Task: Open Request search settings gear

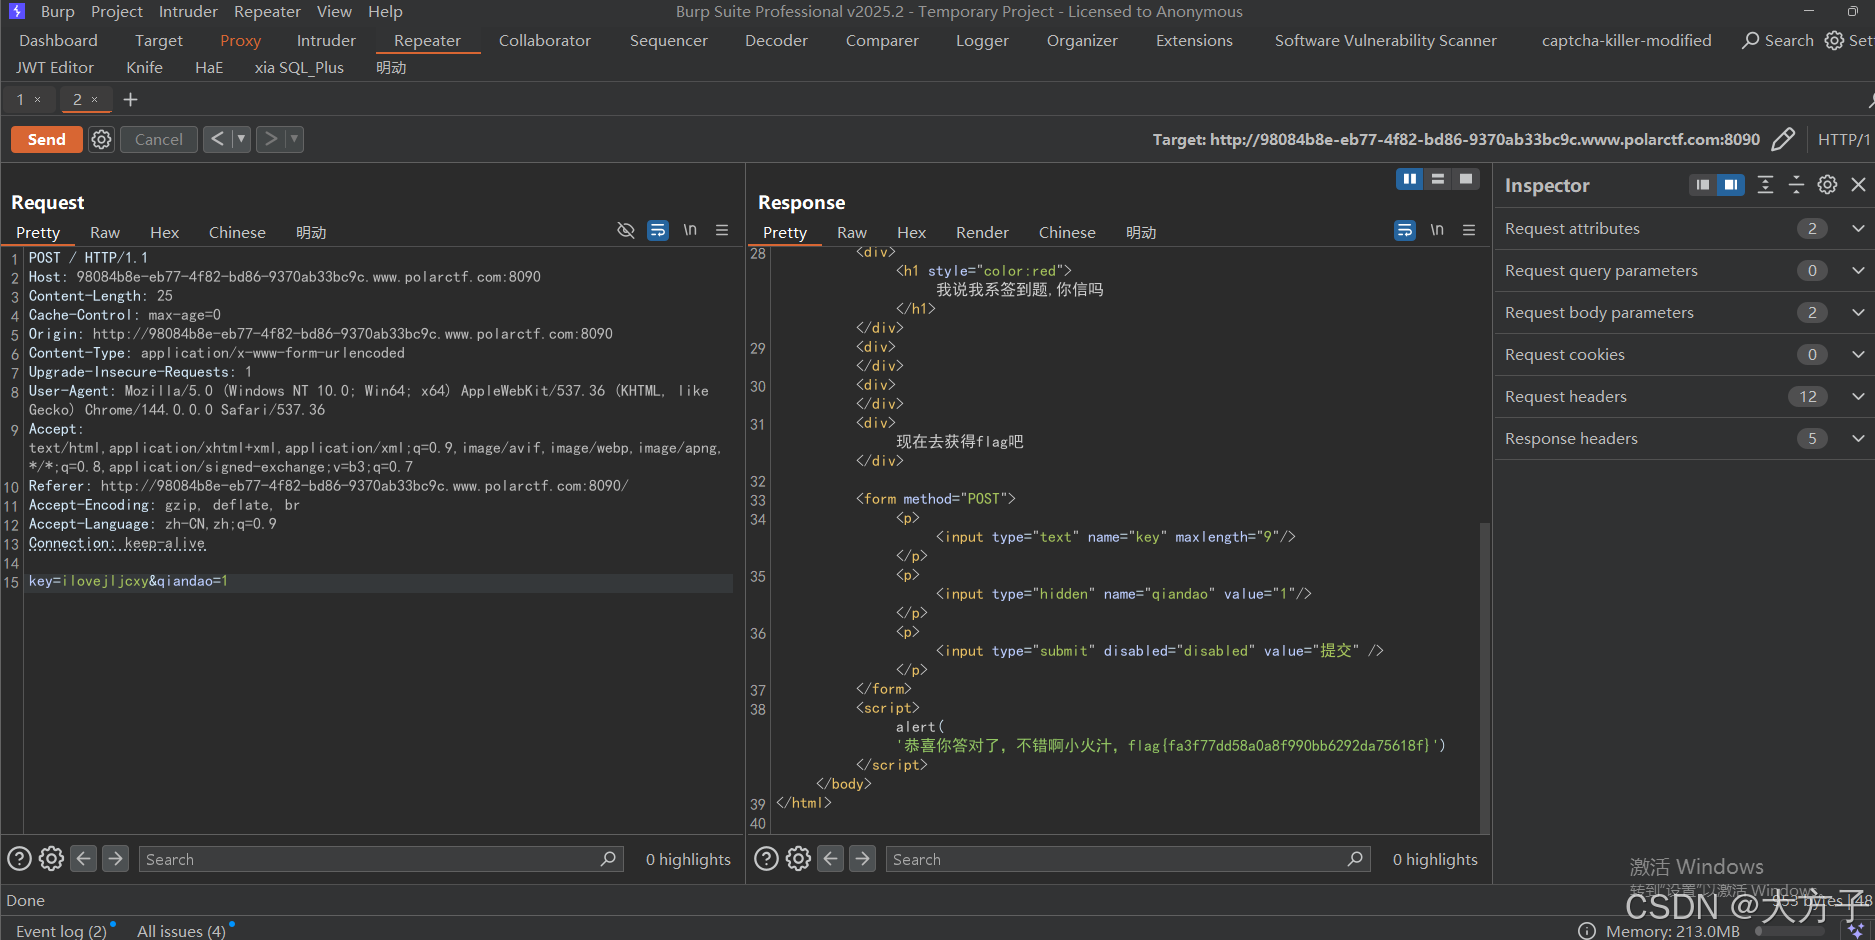Action: [51, 858]
